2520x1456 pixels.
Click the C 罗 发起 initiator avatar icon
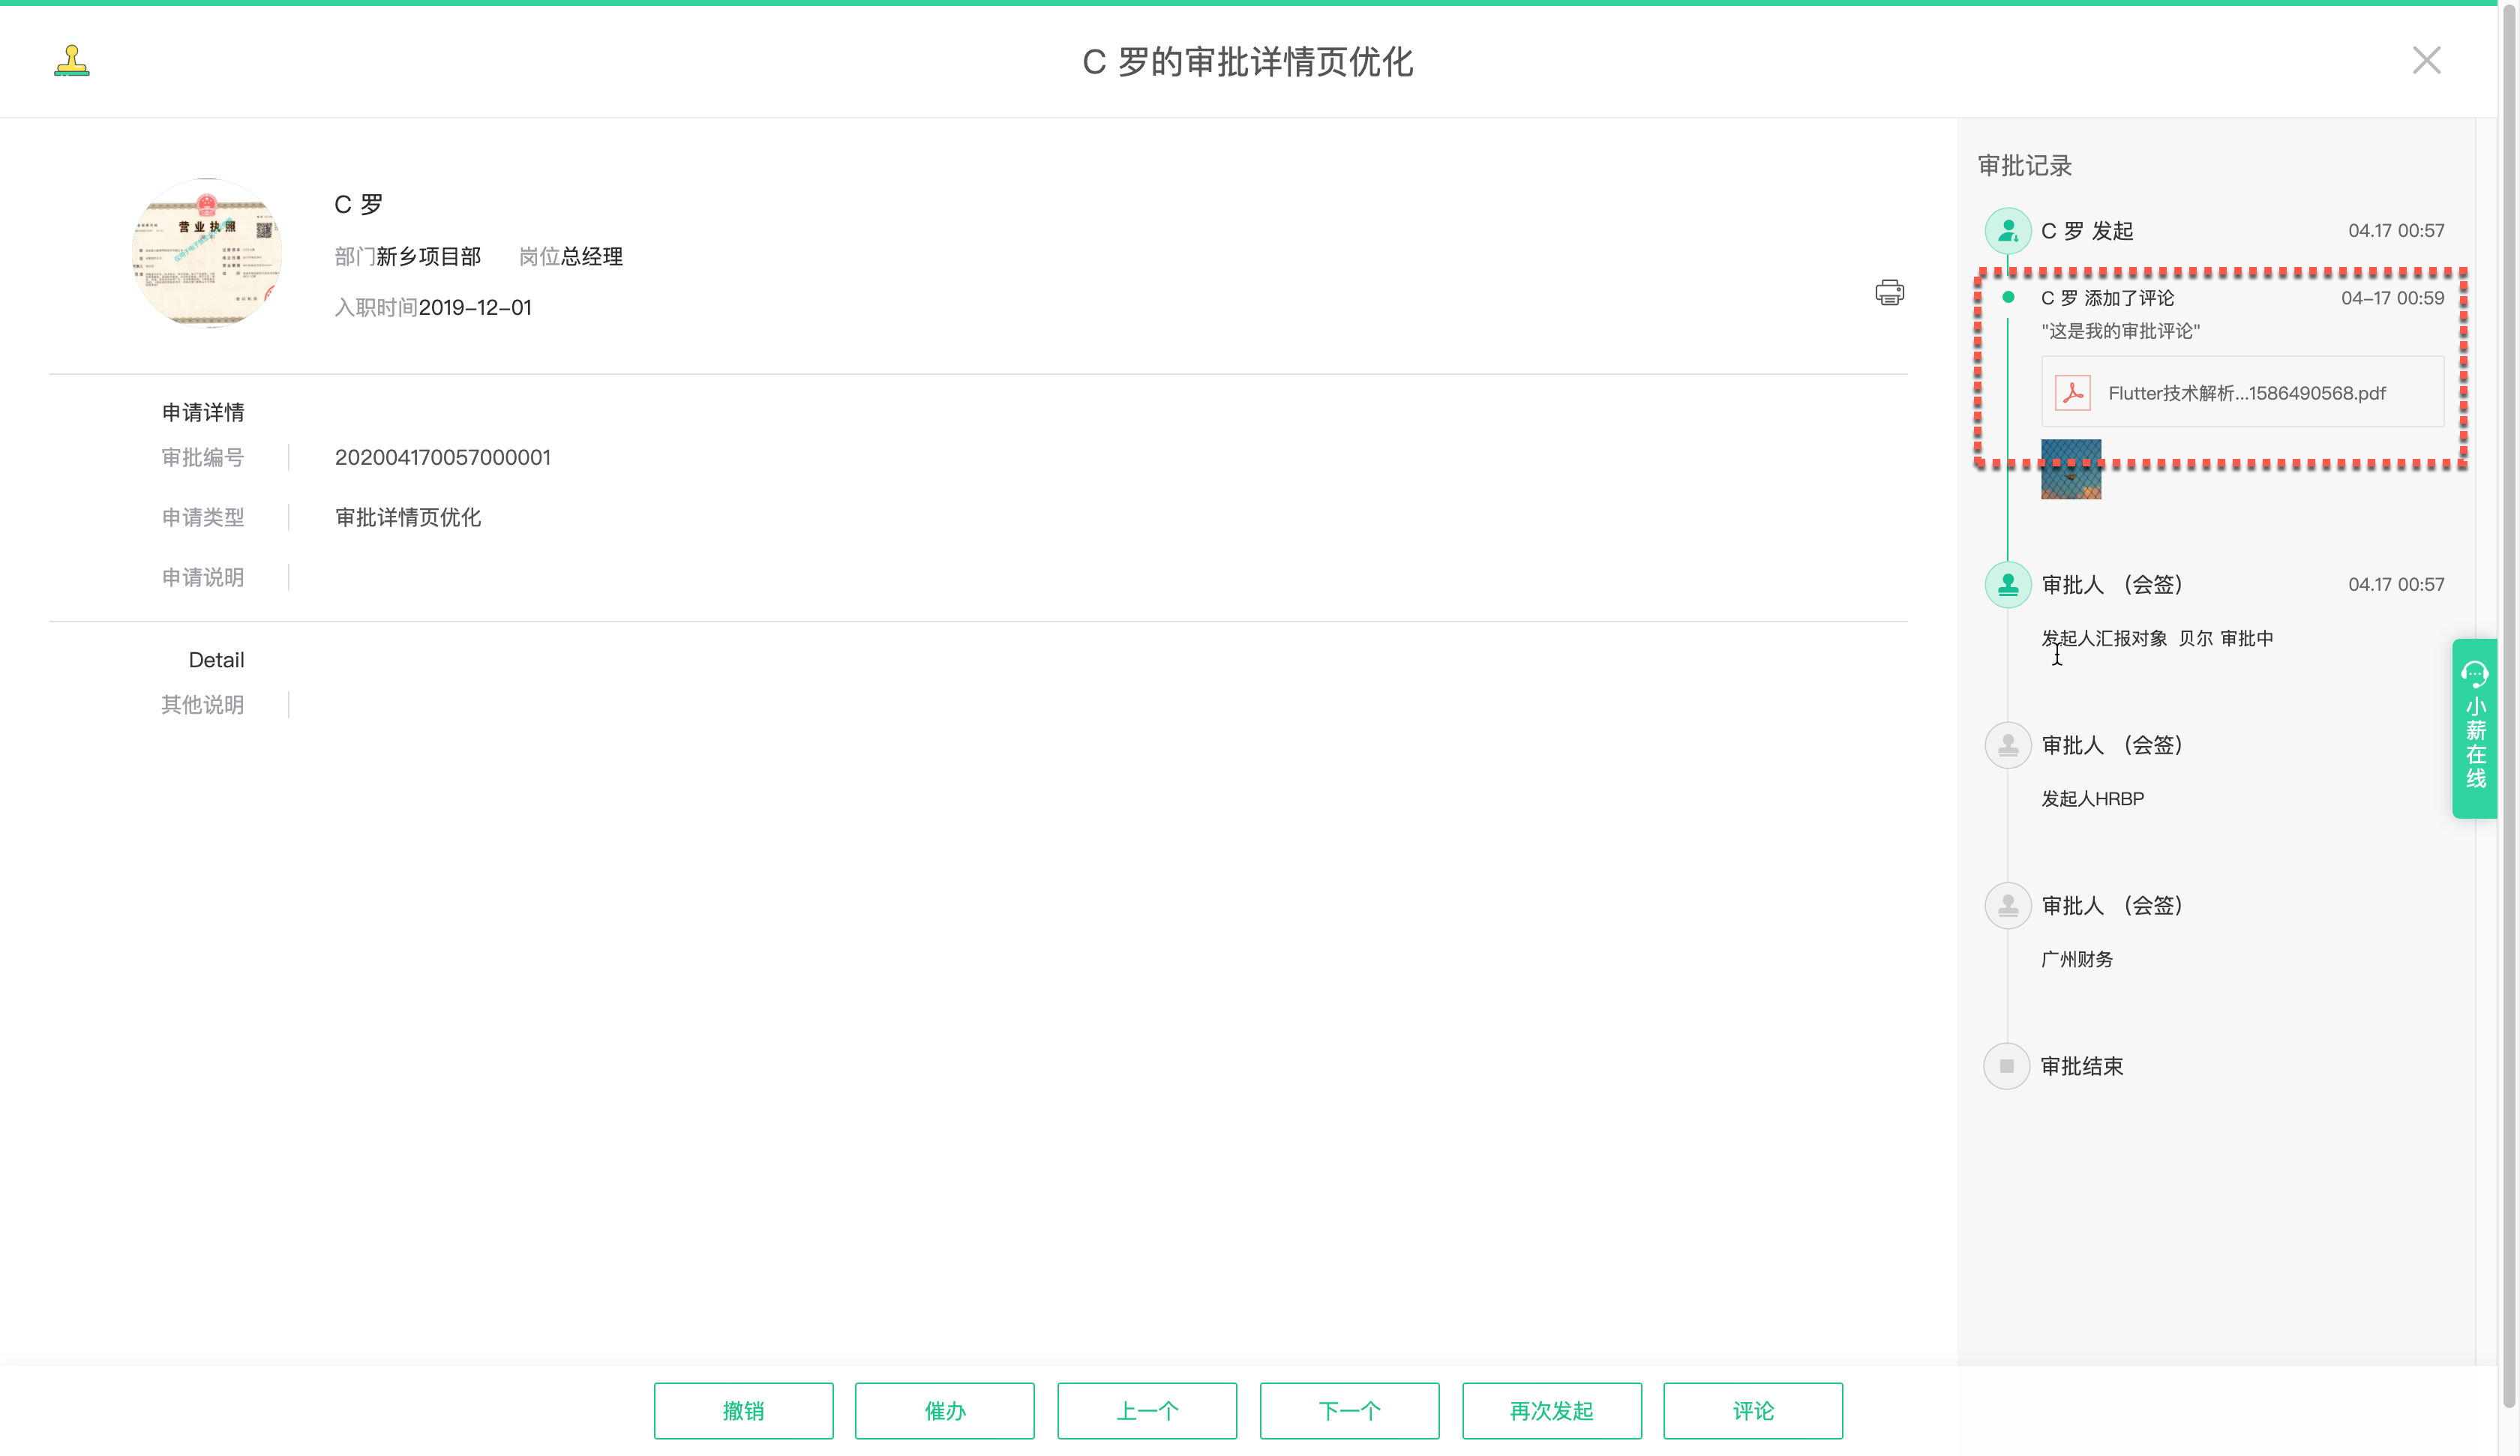[x=2007, y=231]
